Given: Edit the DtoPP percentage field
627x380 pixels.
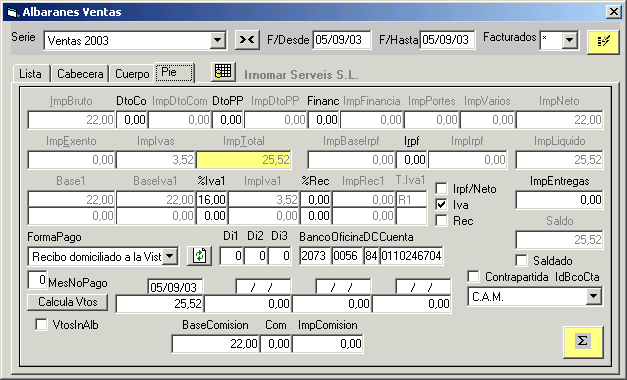Looking at the screenshot, I should click(x=228, y=120).
